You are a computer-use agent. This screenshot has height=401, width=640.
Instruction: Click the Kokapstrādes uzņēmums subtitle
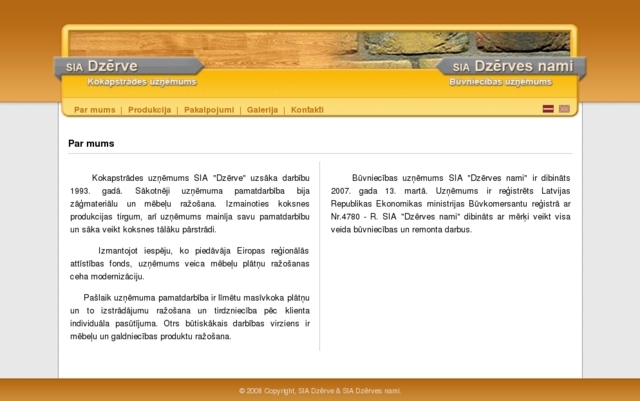(142, 82)
